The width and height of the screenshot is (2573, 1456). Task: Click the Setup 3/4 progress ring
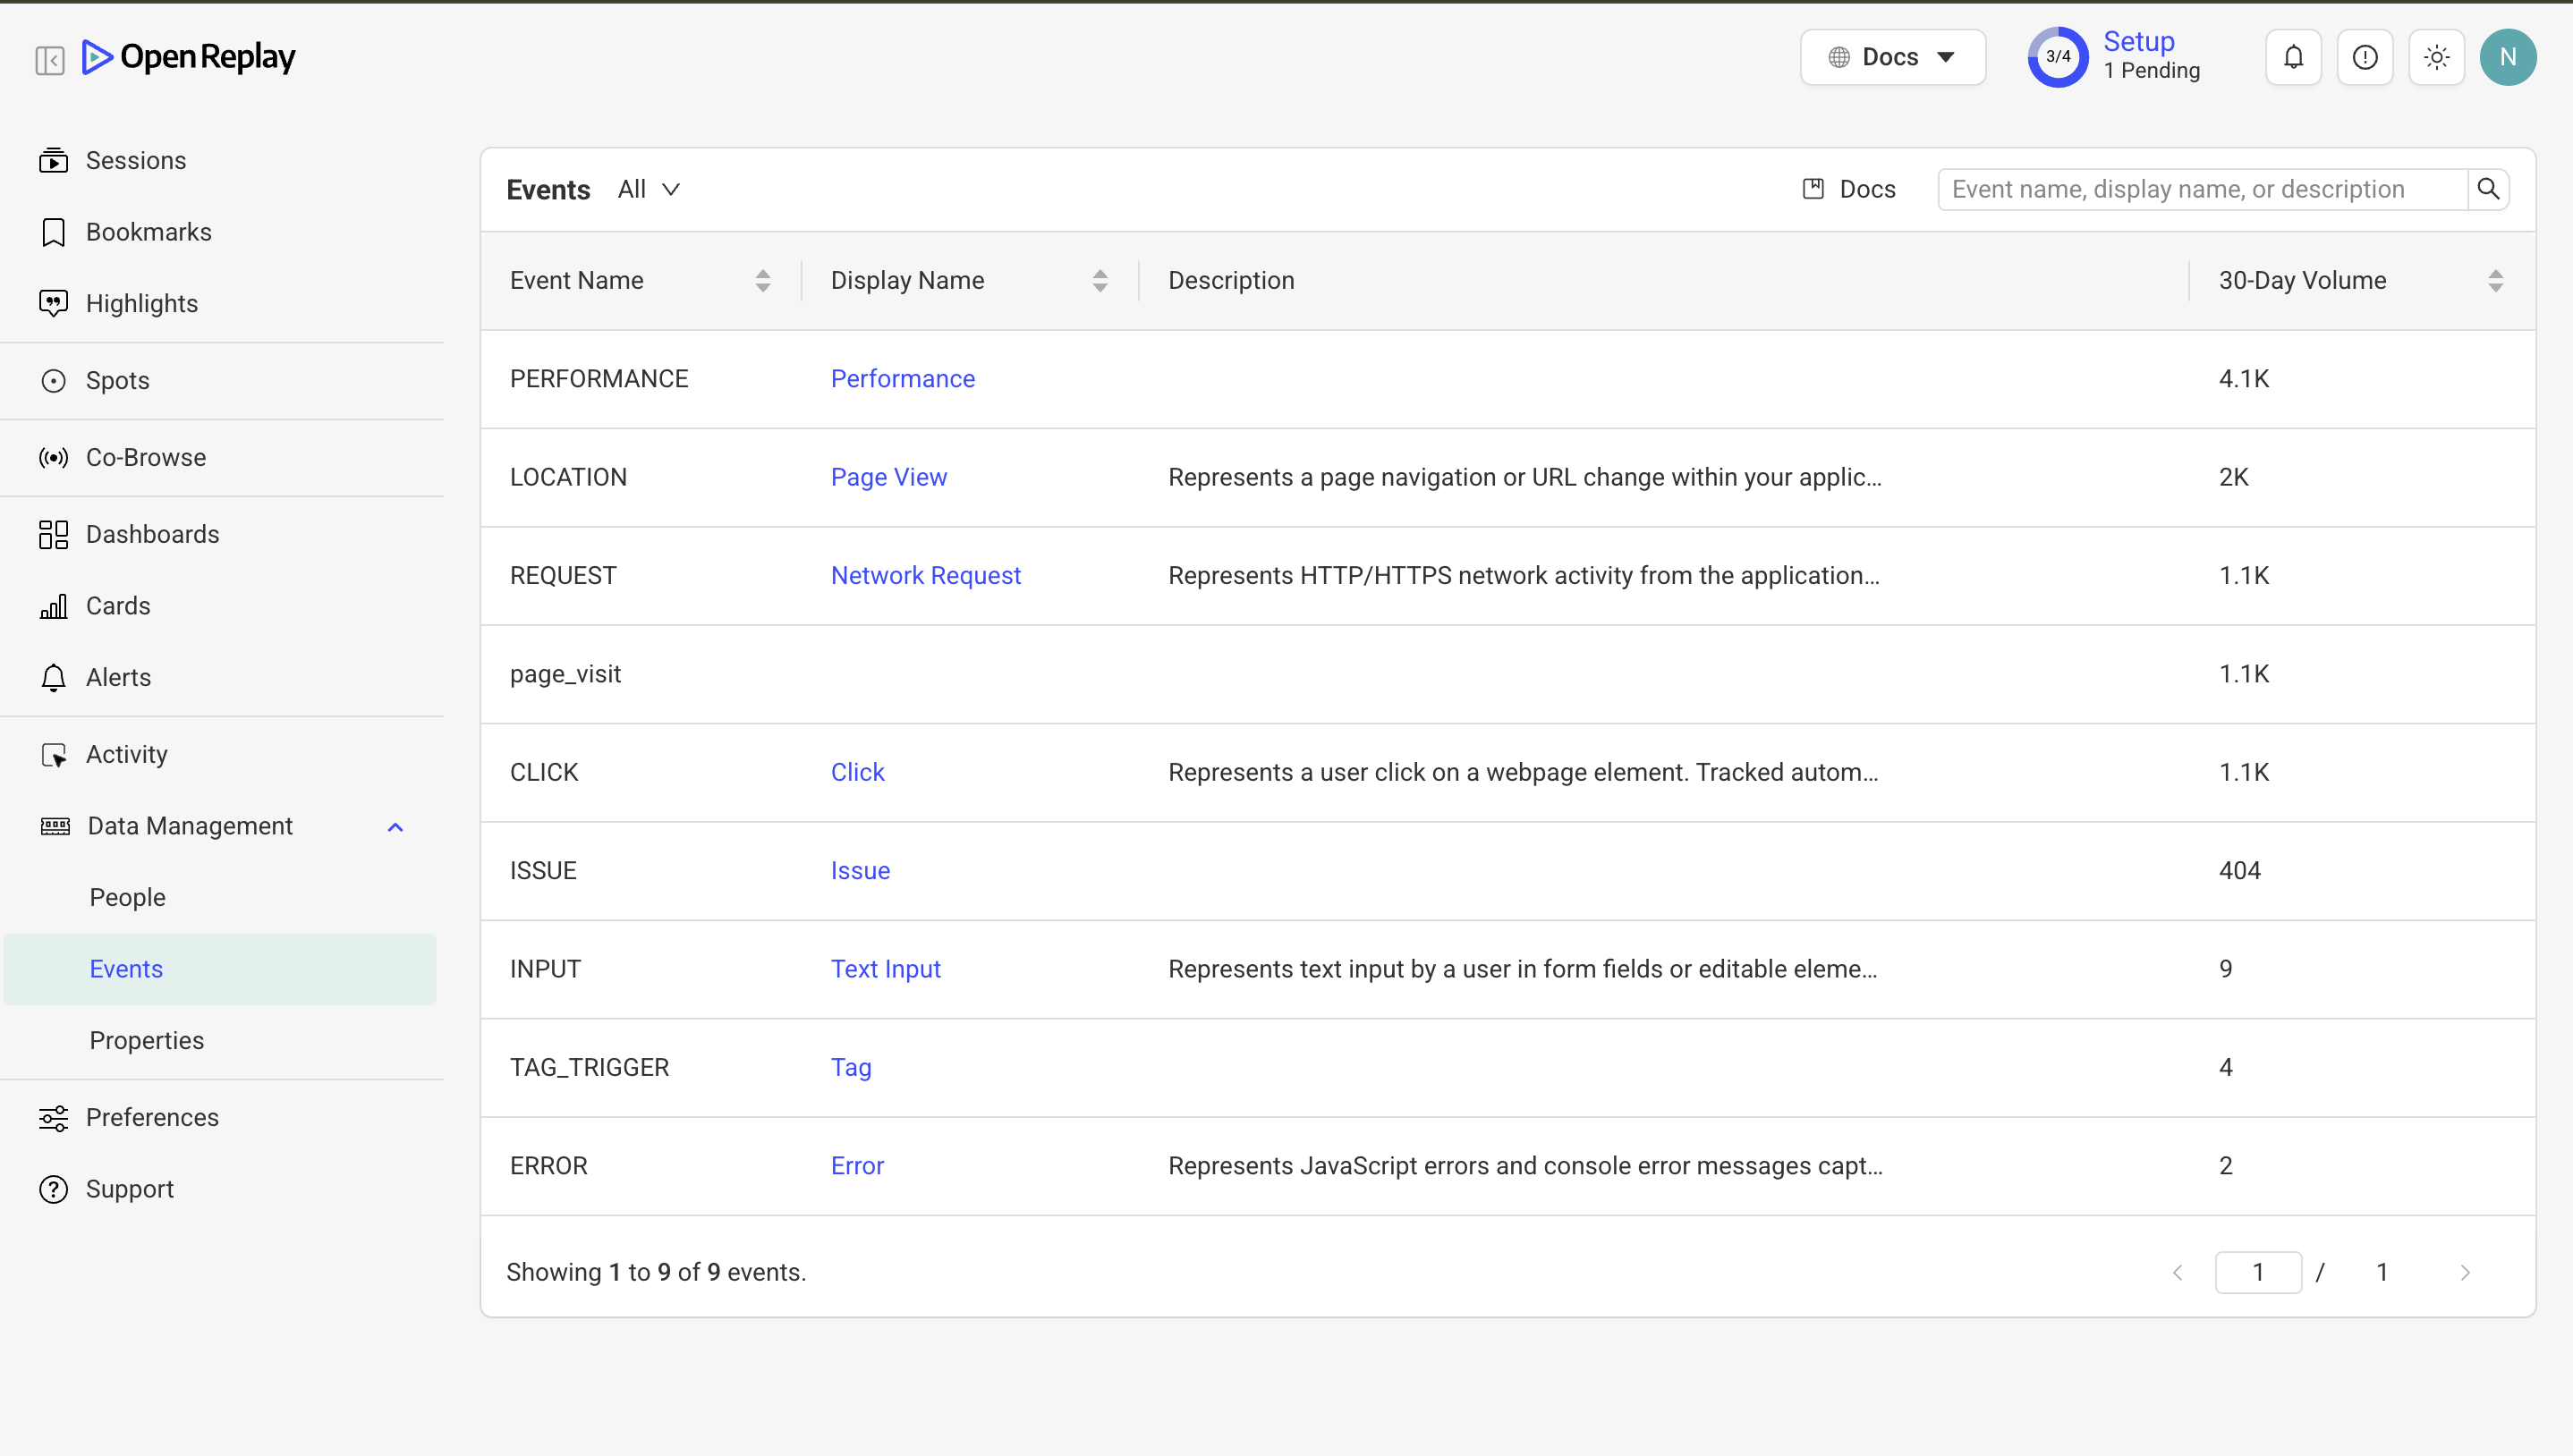tap(2058, 57)
